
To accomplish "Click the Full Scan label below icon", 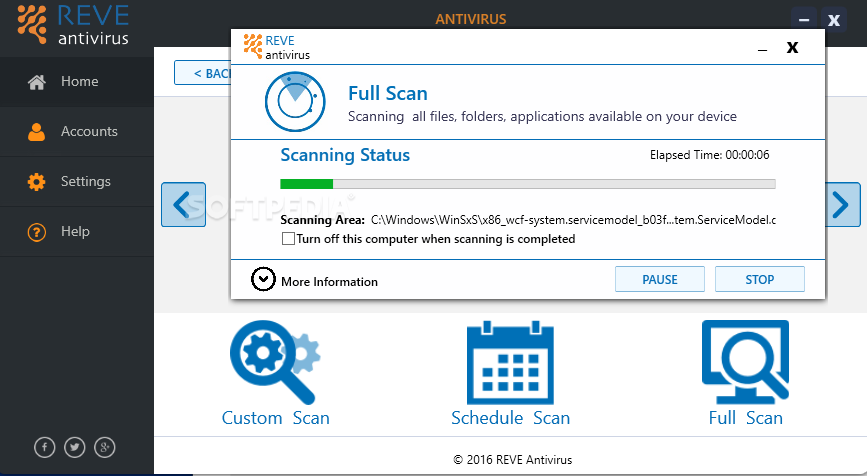I will pyautogui.click(x=745, y=418).
